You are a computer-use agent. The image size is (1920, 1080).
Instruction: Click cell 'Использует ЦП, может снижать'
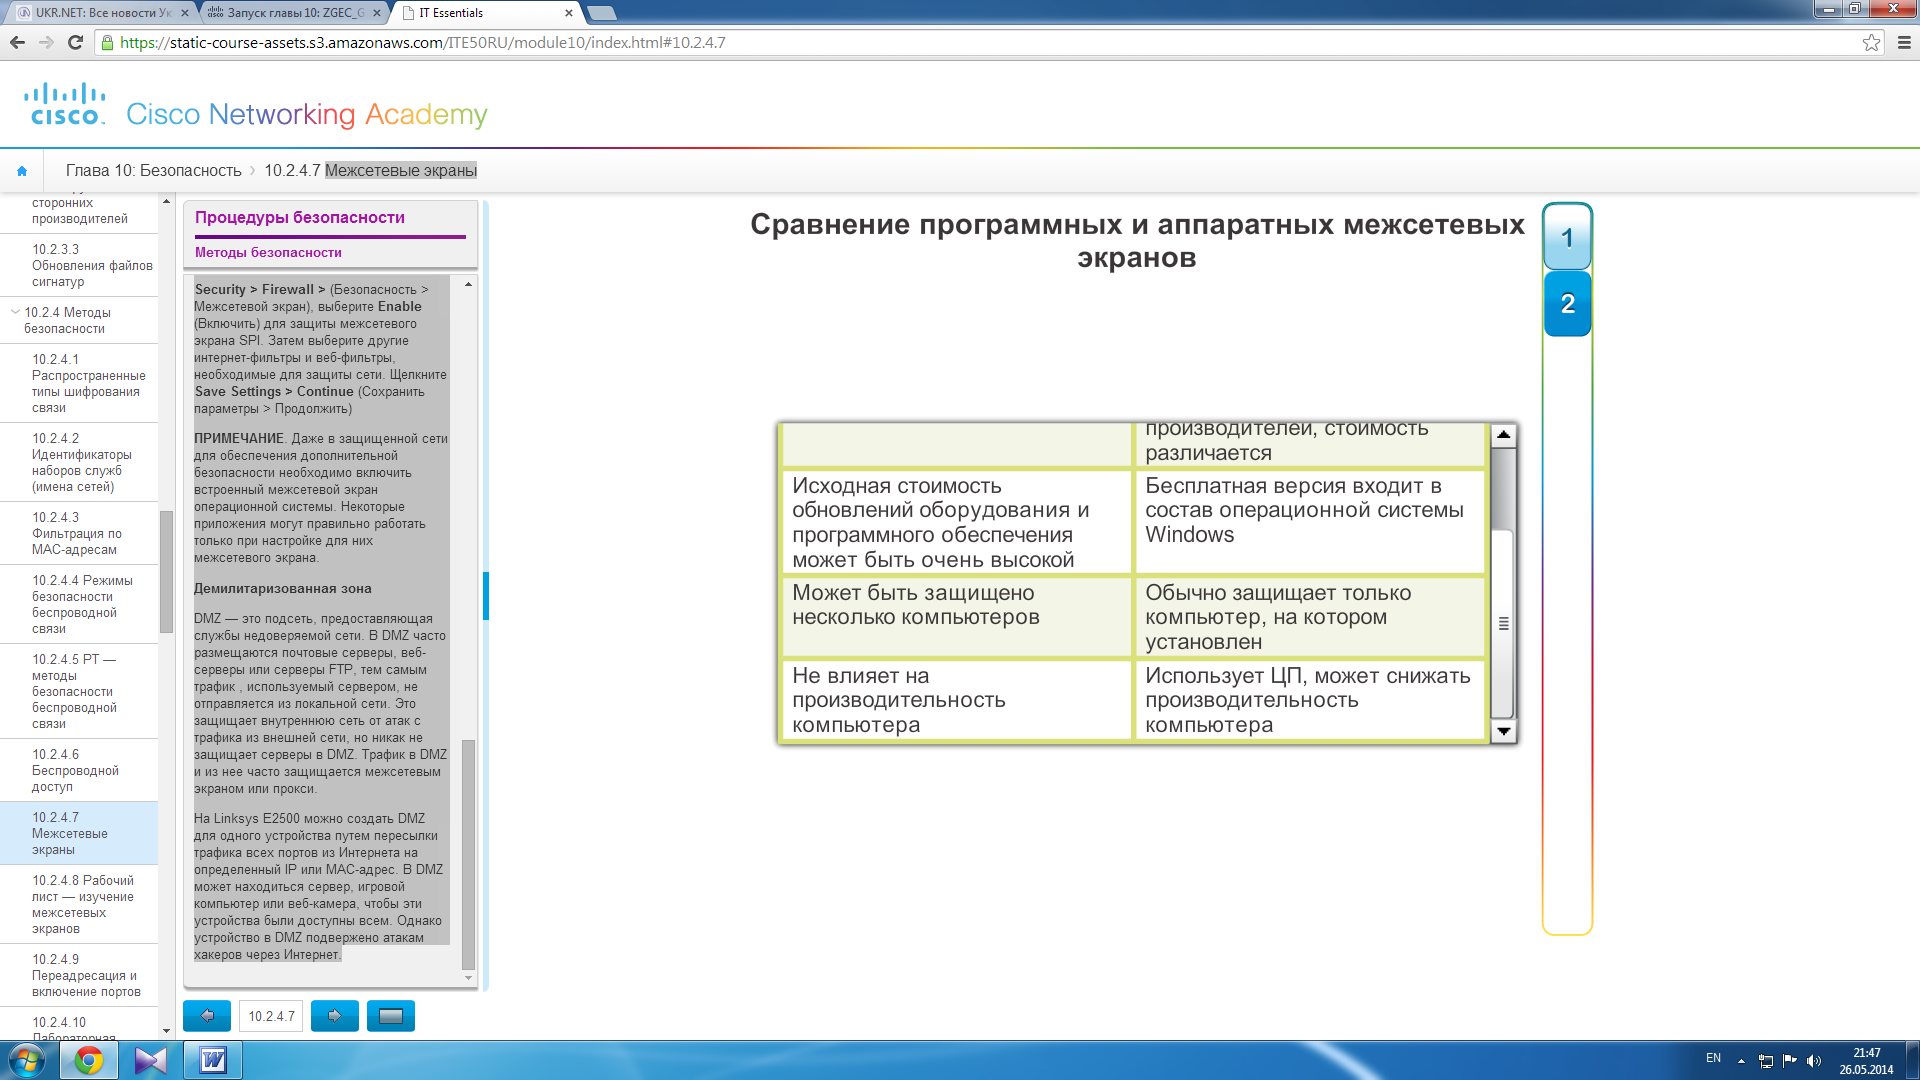pyautogui.click(x=1309, y=699)
